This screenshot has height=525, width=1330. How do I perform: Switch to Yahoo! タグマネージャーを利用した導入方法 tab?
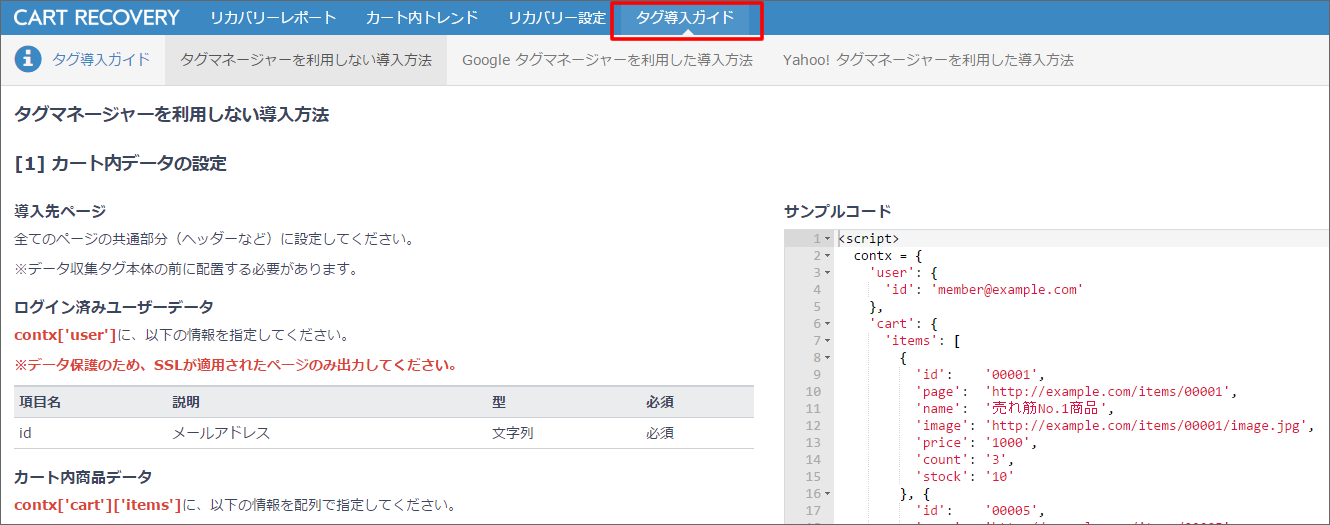tap(928, 60)
